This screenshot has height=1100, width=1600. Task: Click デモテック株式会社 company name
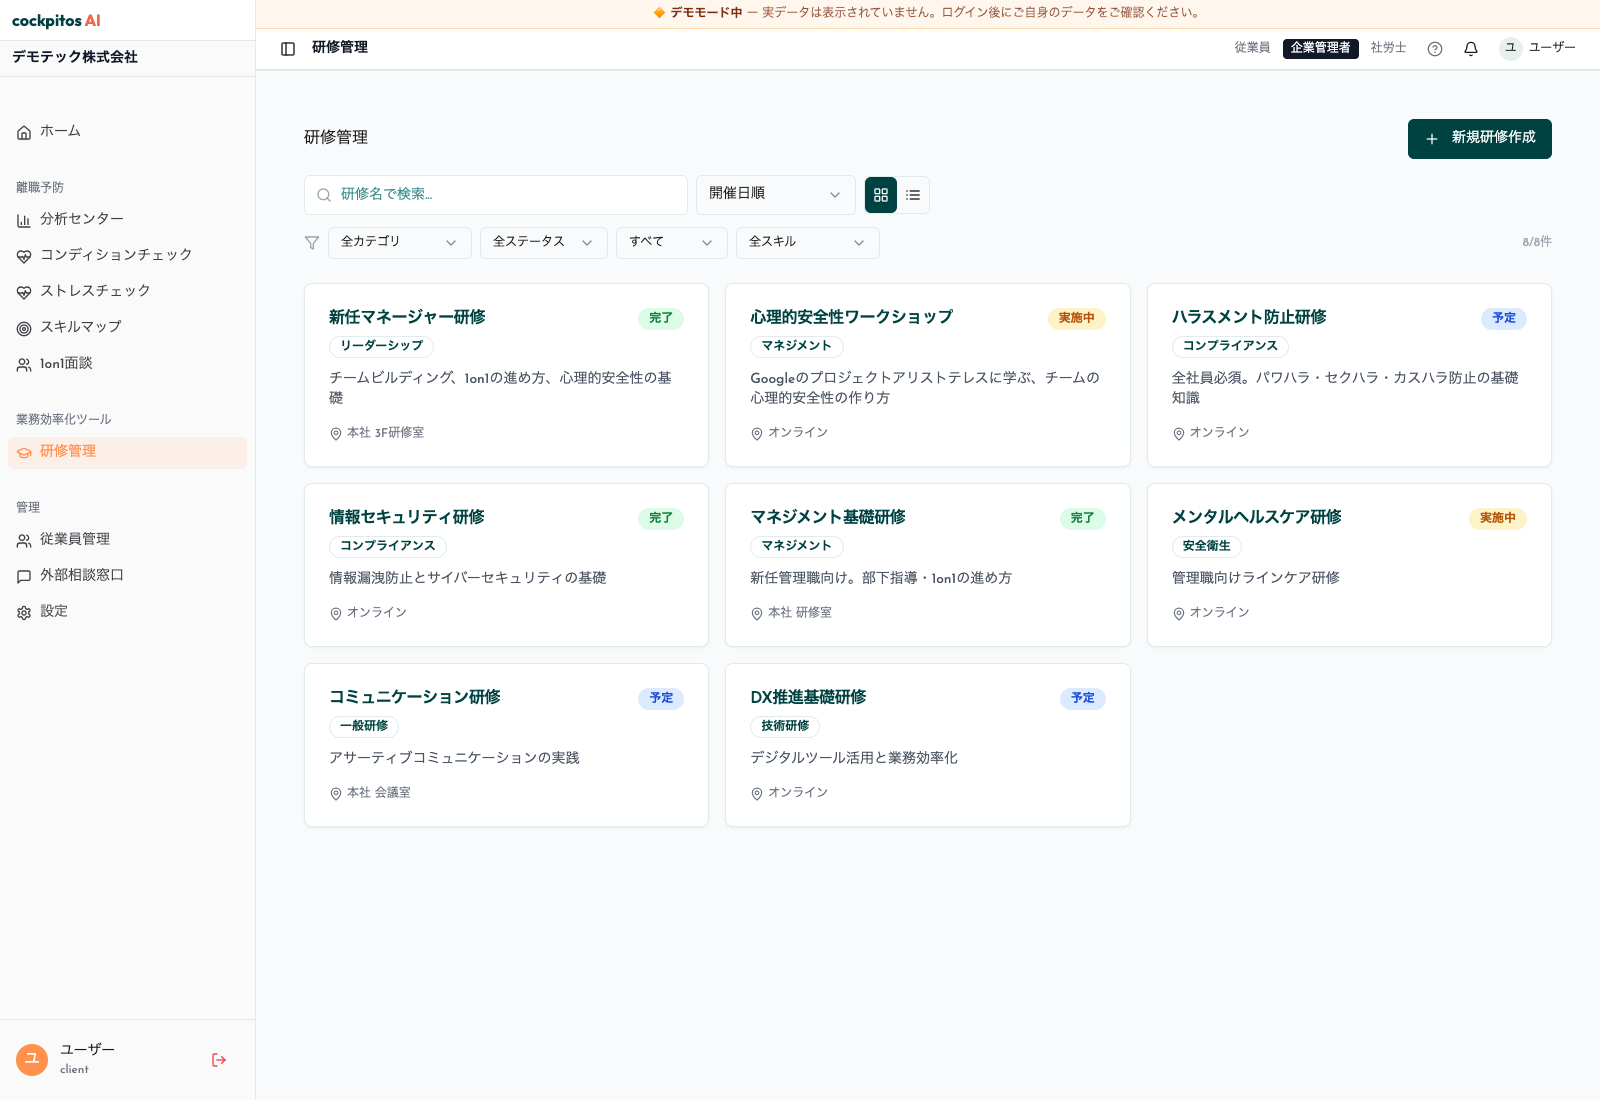tap(75, 58)
